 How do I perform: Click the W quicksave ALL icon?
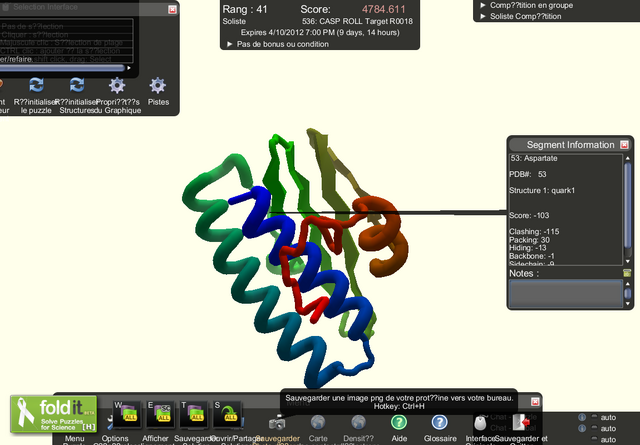click(x=128, y=414)
